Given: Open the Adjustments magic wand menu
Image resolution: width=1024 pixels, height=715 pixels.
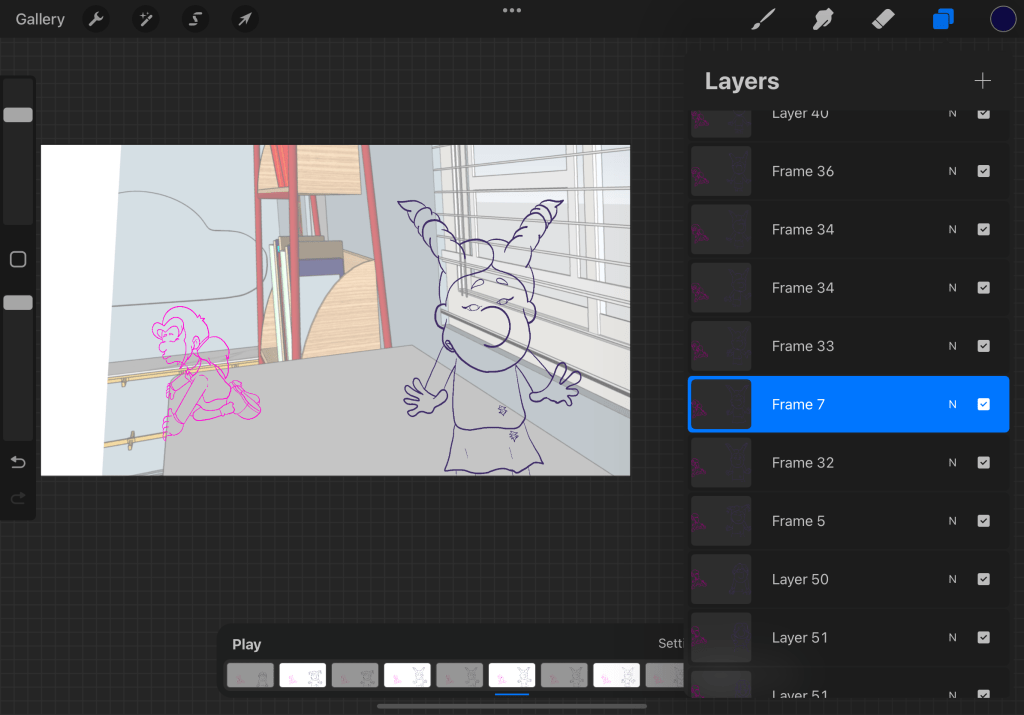Looking at the screenshot, I should [x=146, y=19].
